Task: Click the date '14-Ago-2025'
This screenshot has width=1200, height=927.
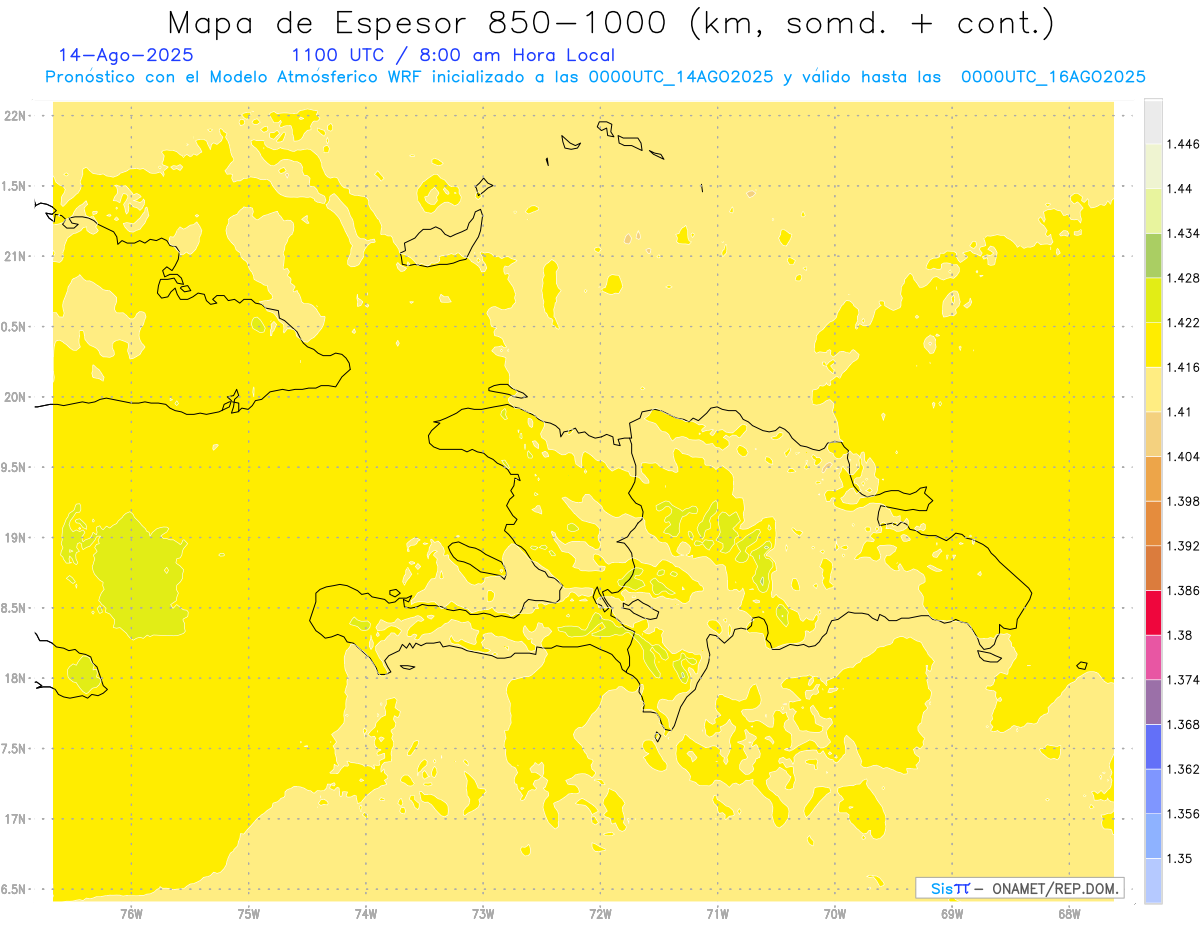Action: (x=126, y=55)
